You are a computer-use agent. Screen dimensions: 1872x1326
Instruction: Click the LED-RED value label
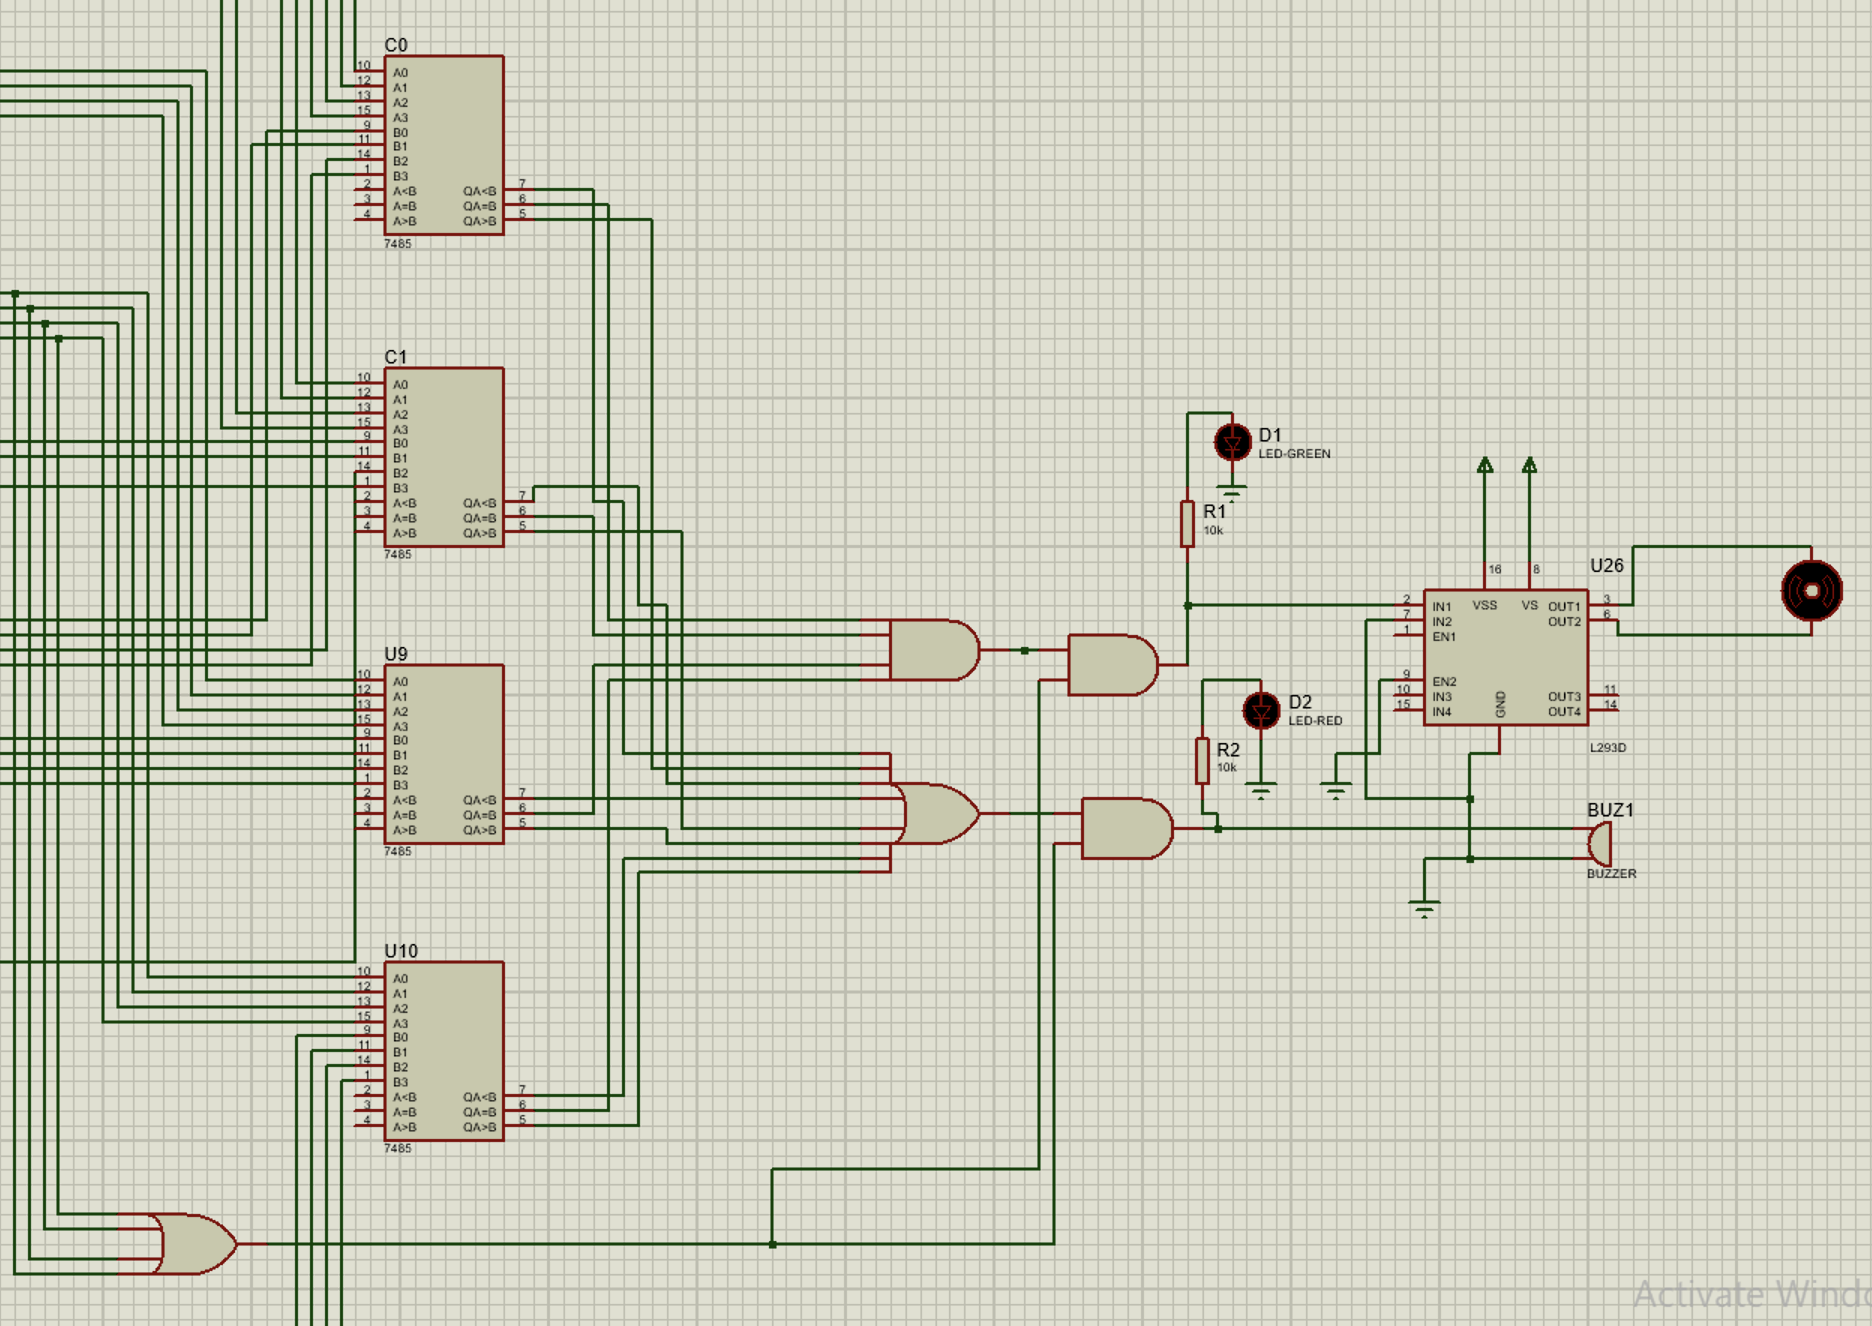click(1315, 721)
